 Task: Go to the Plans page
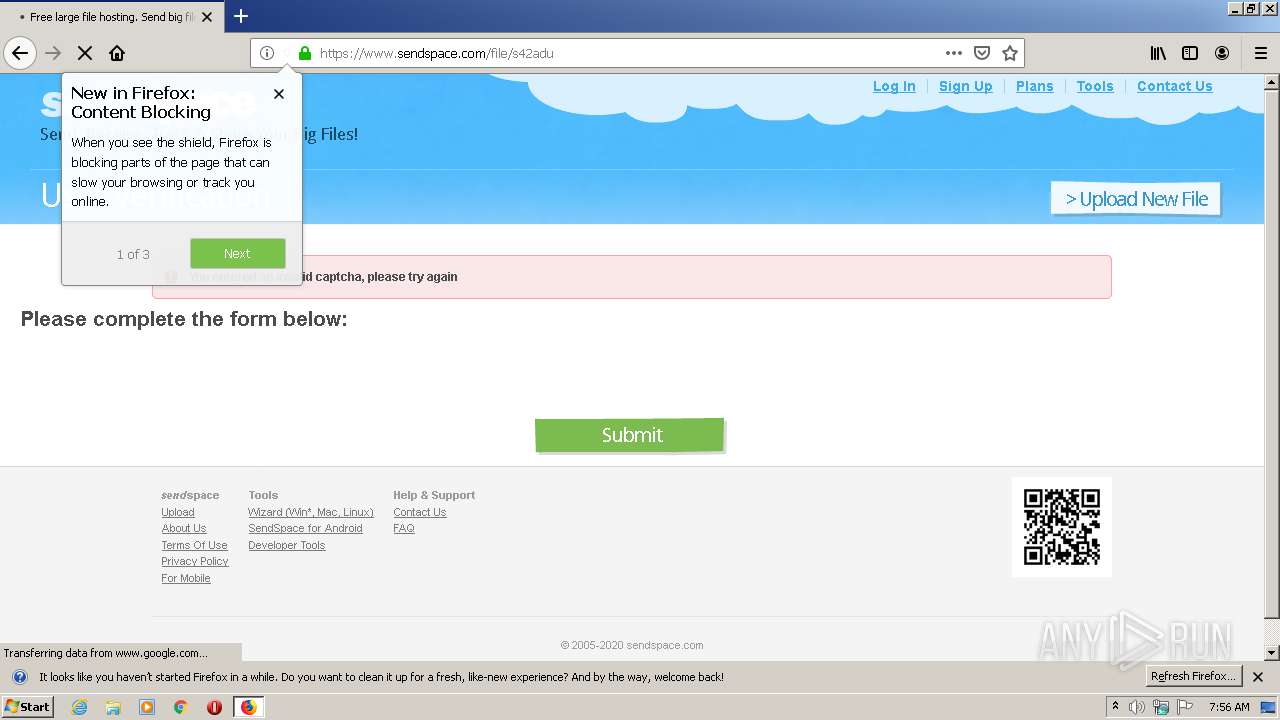pos(1035,86)
